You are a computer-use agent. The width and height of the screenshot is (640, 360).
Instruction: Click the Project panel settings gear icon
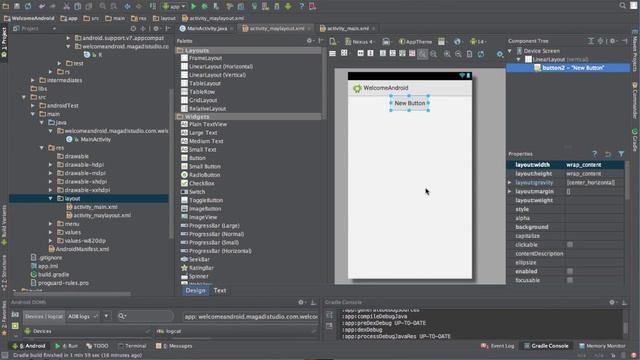click(x=156, y=29)
